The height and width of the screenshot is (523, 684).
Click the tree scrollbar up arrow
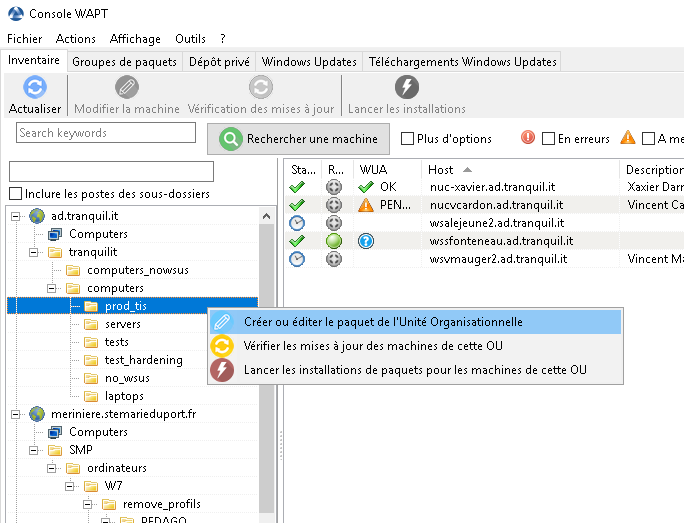[x=267, y=216]
